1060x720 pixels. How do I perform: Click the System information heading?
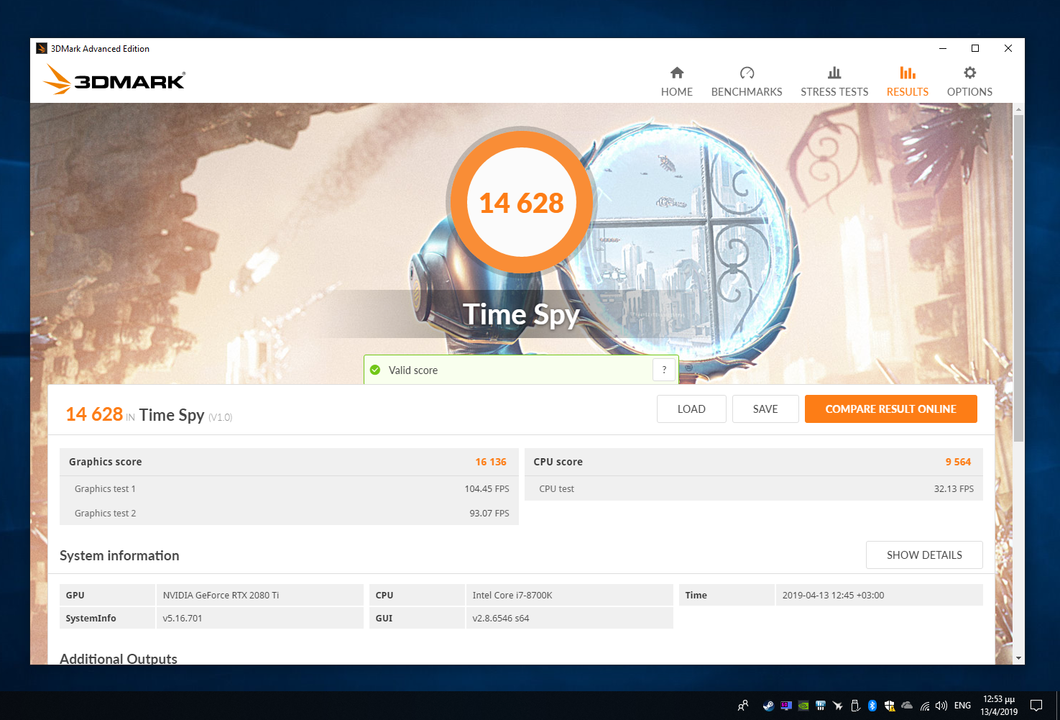pyautogui.click(x=119, y=555)
